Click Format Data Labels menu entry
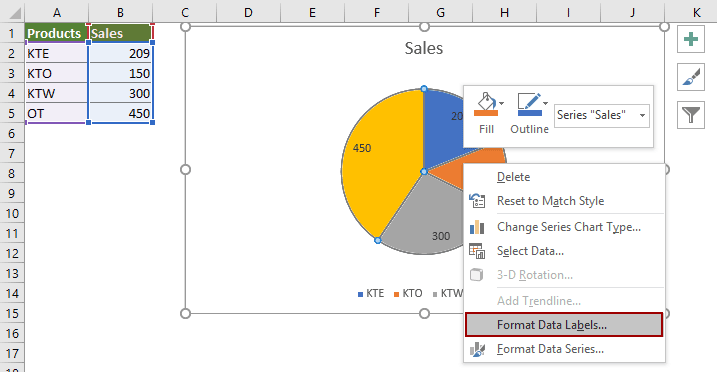The width and height of the screenshot is (717, 372). pyautogui.click(x=564, y=325)
